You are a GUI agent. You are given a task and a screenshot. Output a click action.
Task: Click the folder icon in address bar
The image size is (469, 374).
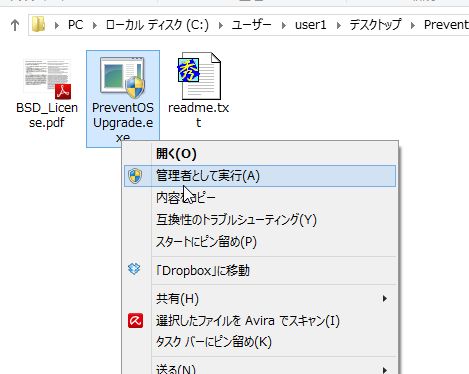point(38,25)
